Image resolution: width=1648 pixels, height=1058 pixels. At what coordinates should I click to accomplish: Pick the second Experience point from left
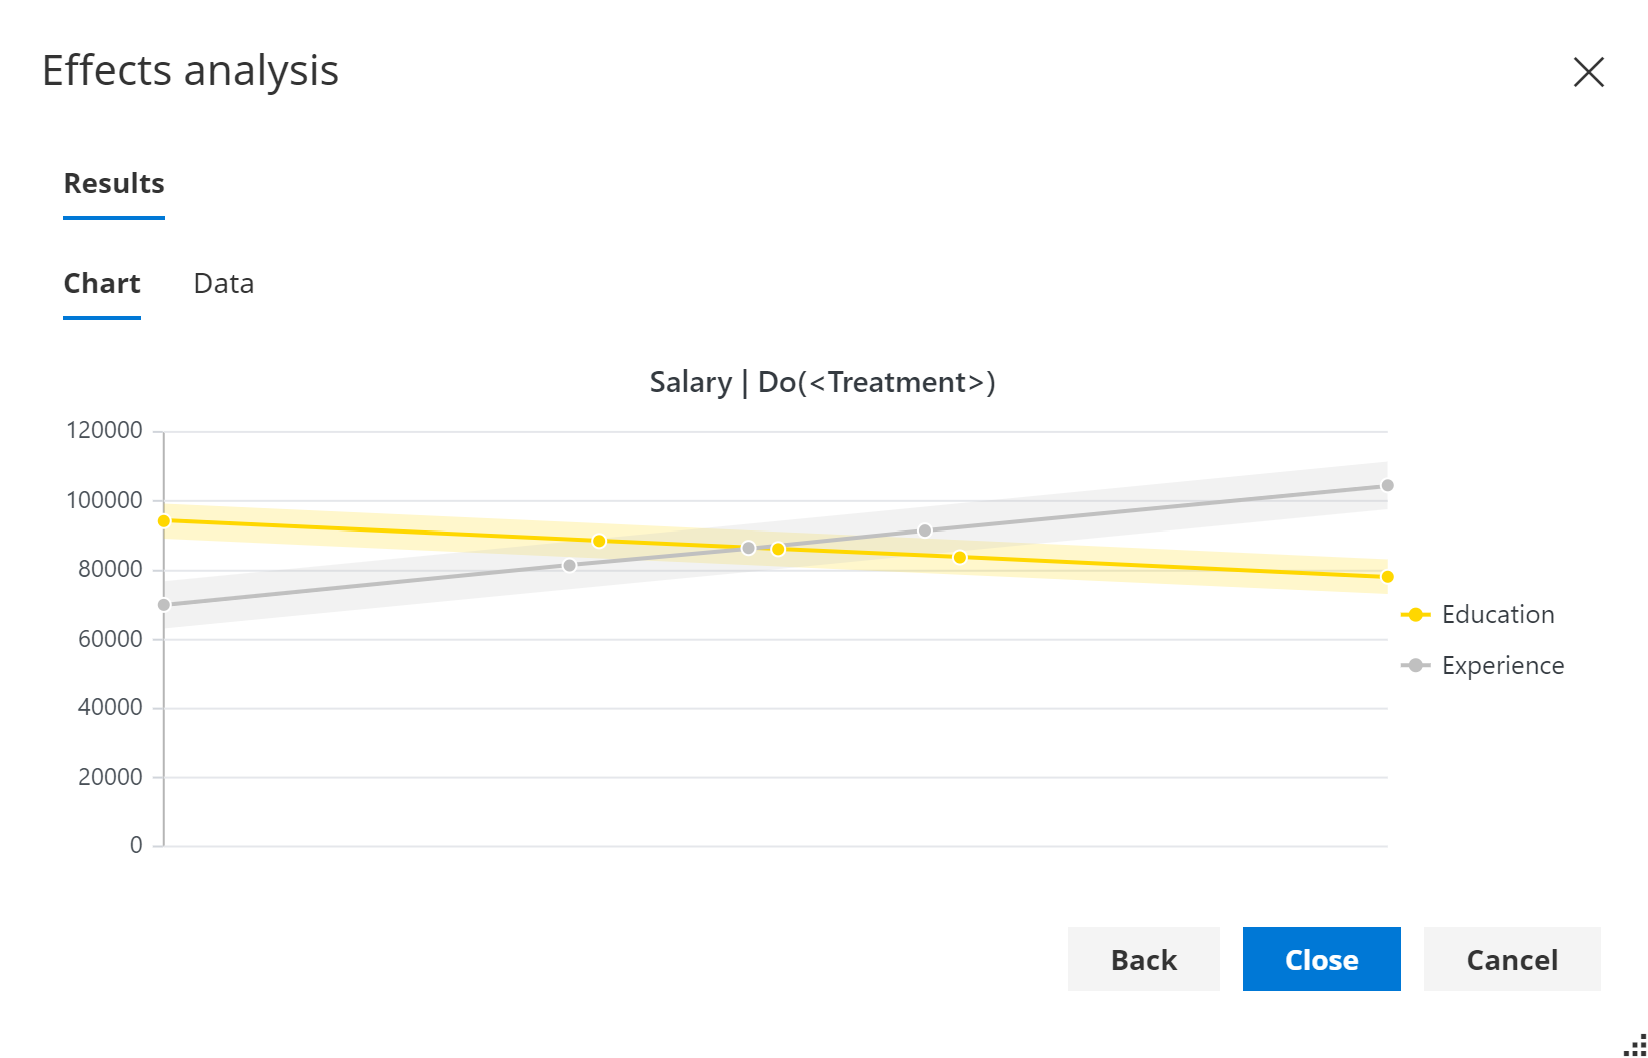click(570, 566)
